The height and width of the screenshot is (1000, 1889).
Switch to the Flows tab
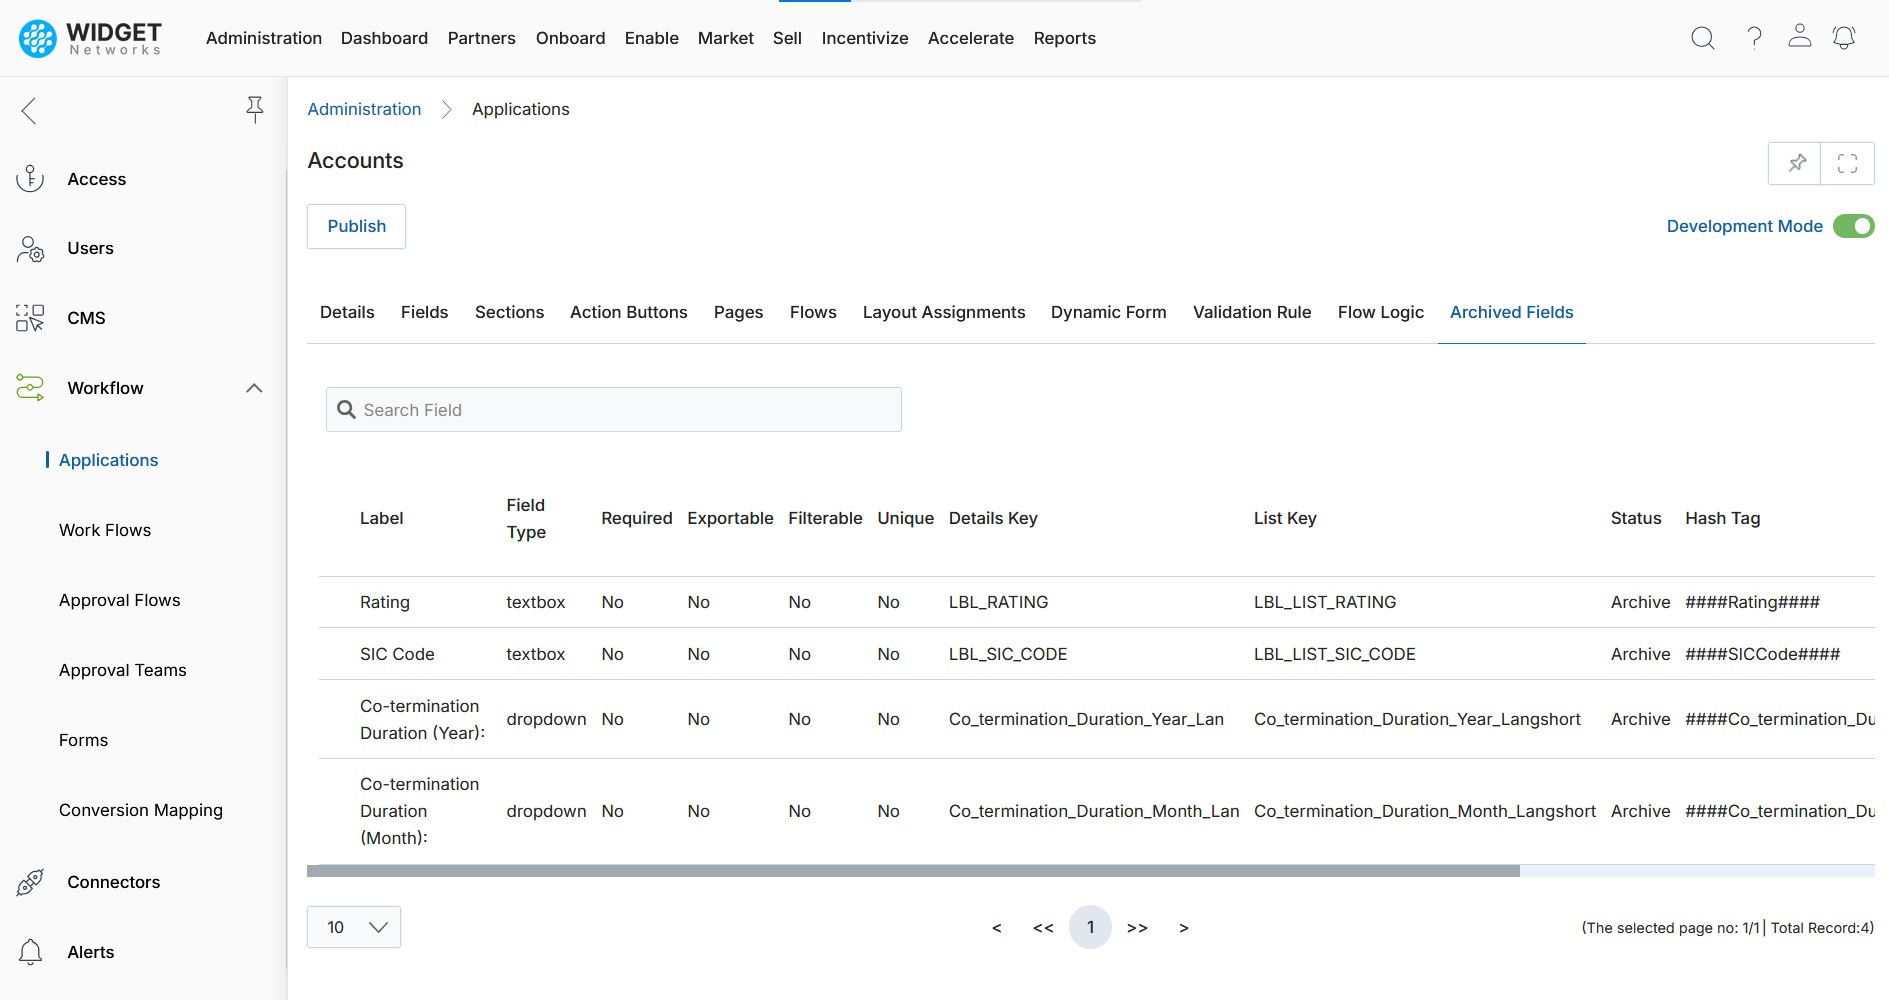(813, 312)
